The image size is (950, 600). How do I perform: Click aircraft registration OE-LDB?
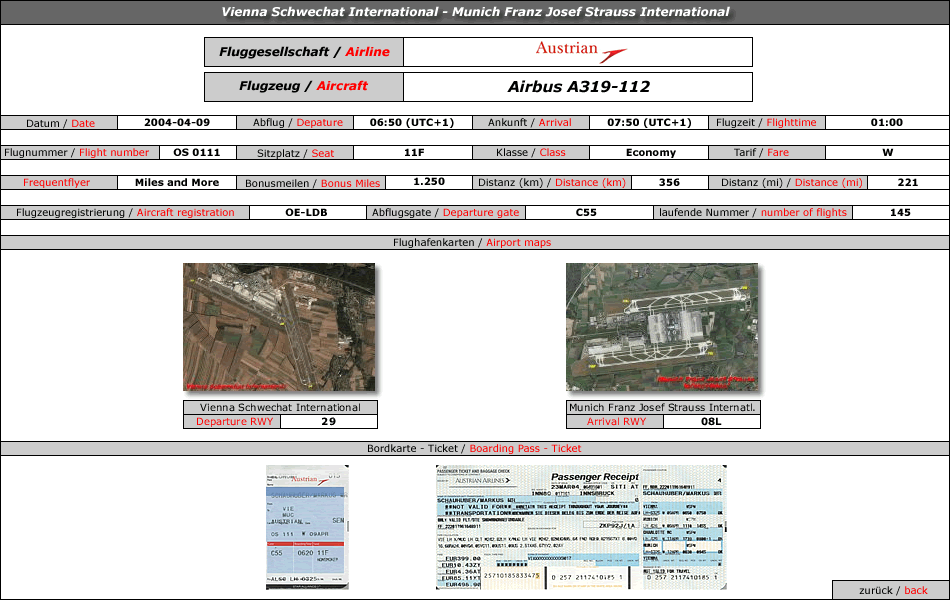(307, 213)
